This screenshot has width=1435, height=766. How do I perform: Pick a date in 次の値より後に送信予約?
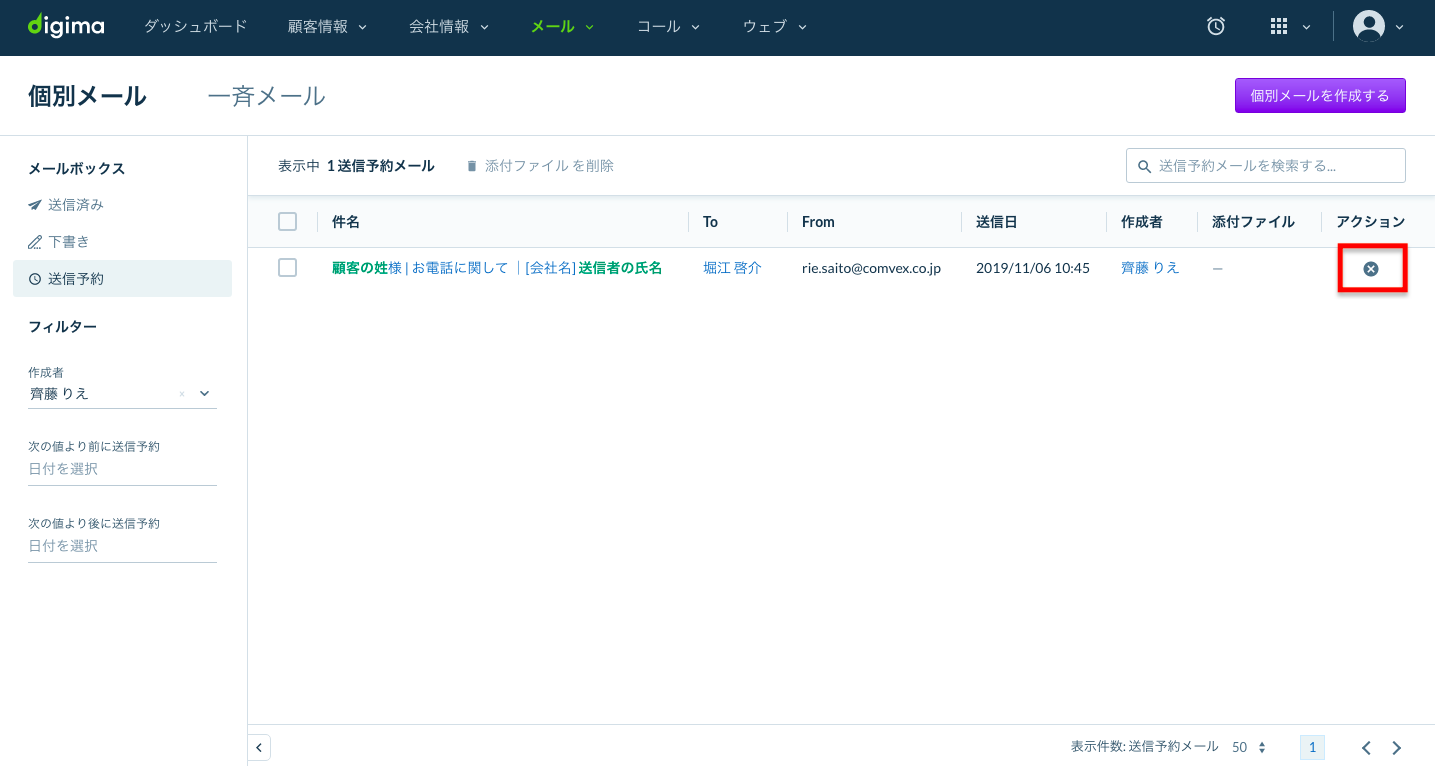pos(122,546)
